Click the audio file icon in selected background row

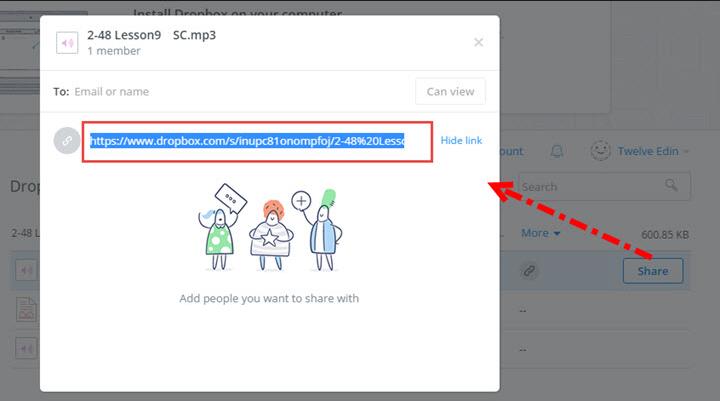26,271
